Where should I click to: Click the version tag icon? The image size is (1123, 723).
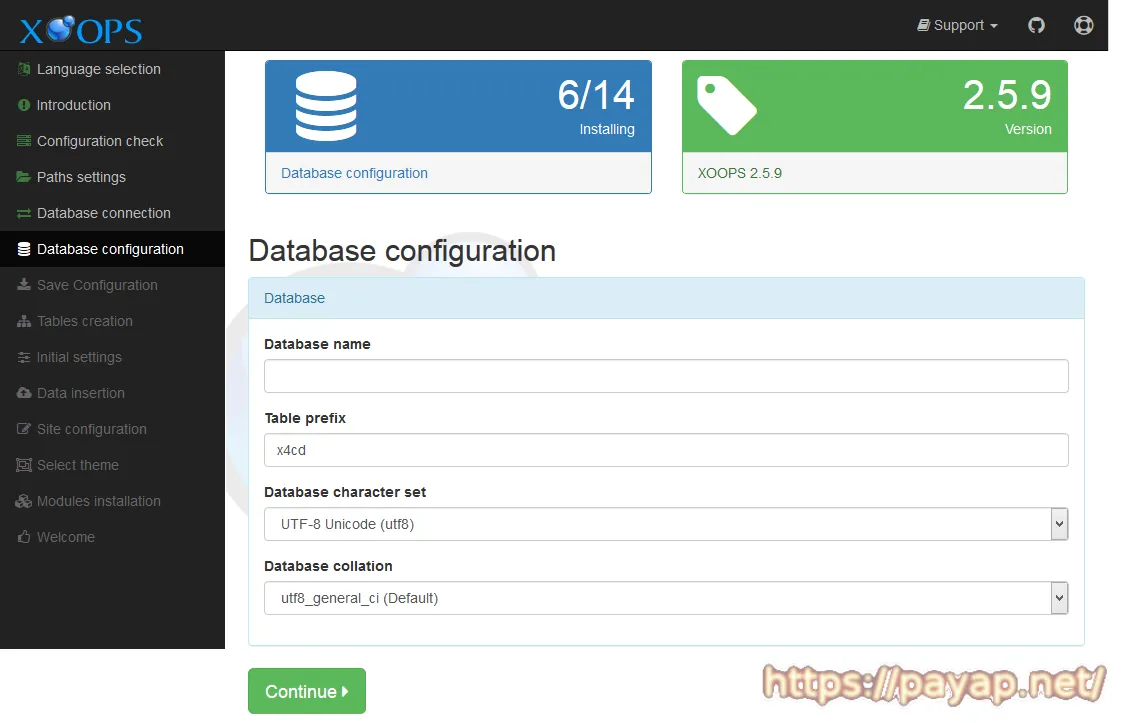click(726, 105)
